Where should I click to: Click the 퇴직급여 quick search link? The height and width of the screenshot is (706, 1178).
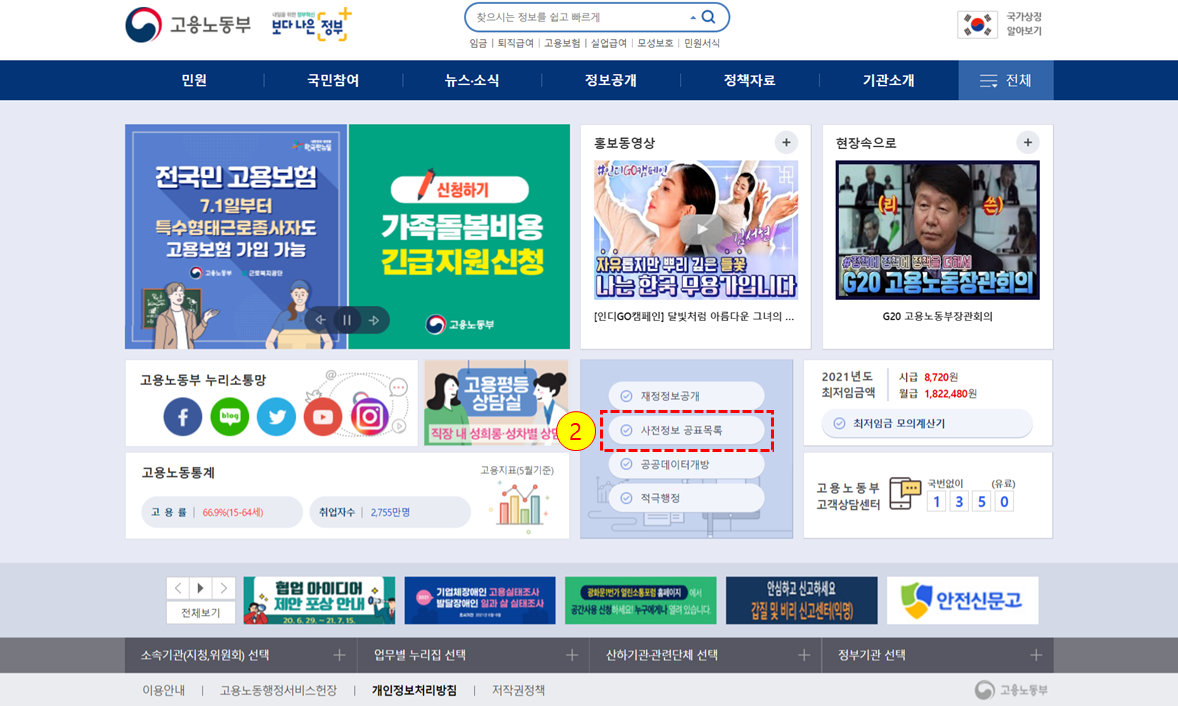(x=515, y=44)
